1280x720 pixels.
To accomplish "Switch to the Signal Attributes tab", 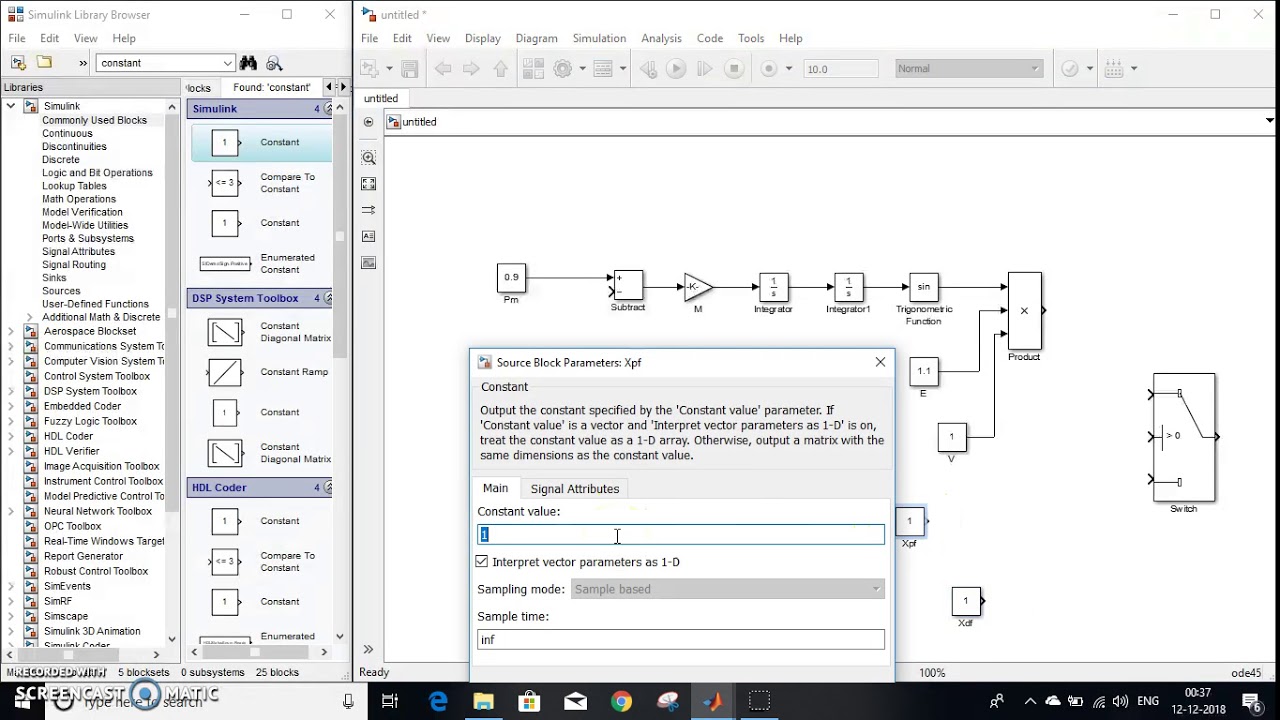I will click(575, 489).
